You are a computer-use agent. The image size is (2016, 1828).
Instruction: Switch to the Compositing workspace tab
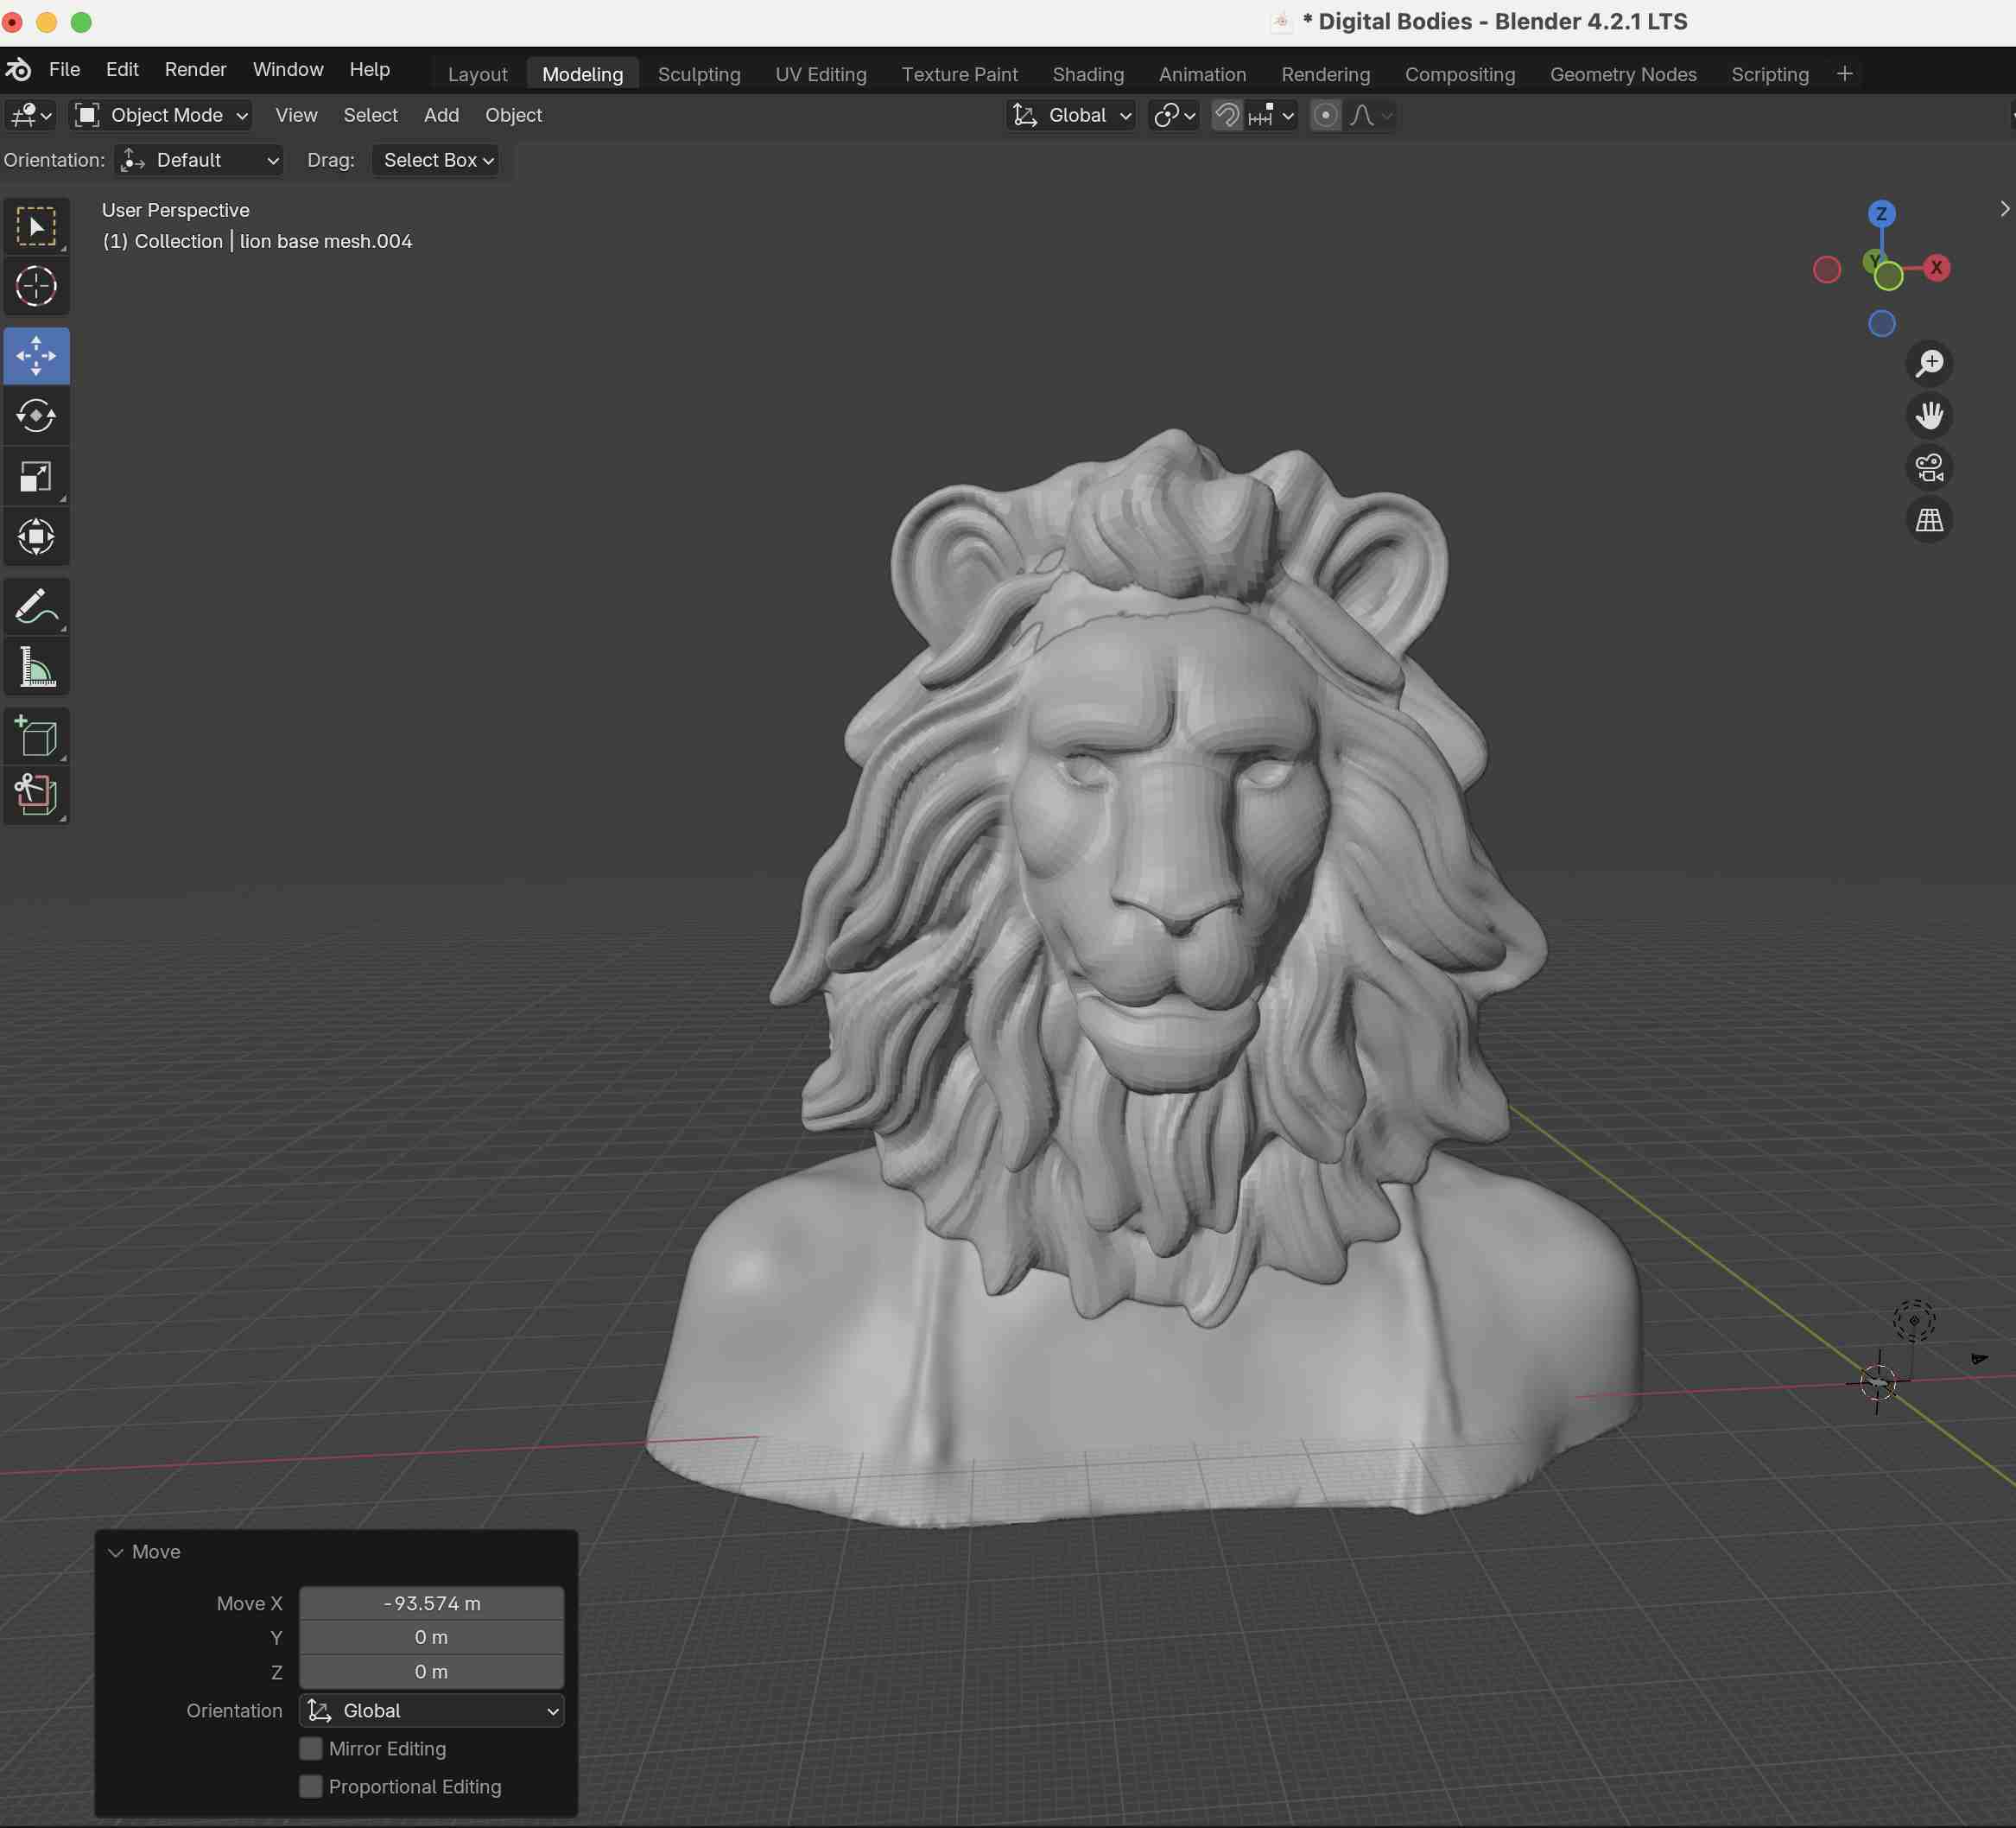pos(1459,74)
